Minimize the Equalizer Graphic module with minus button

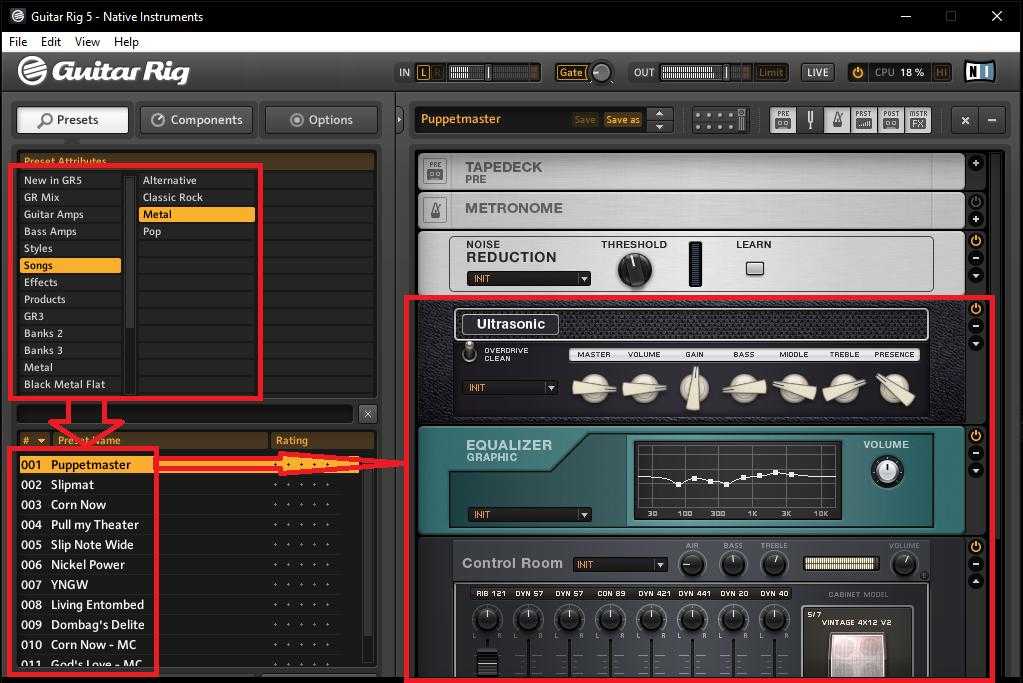[x=975, y=453]
